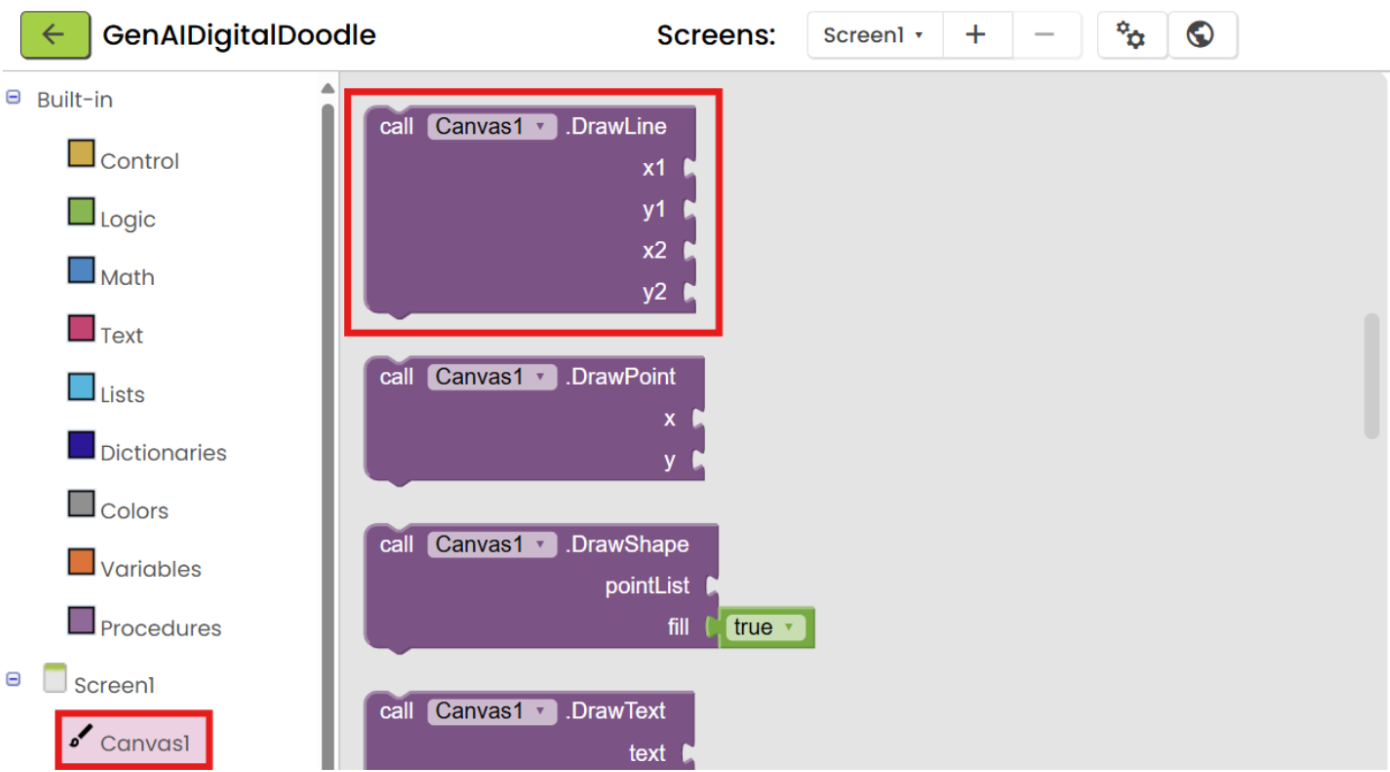This screenshot has height=772, width=1390.
Task: Collapse the Built-in tree section
Action: [x=14, y=98]
